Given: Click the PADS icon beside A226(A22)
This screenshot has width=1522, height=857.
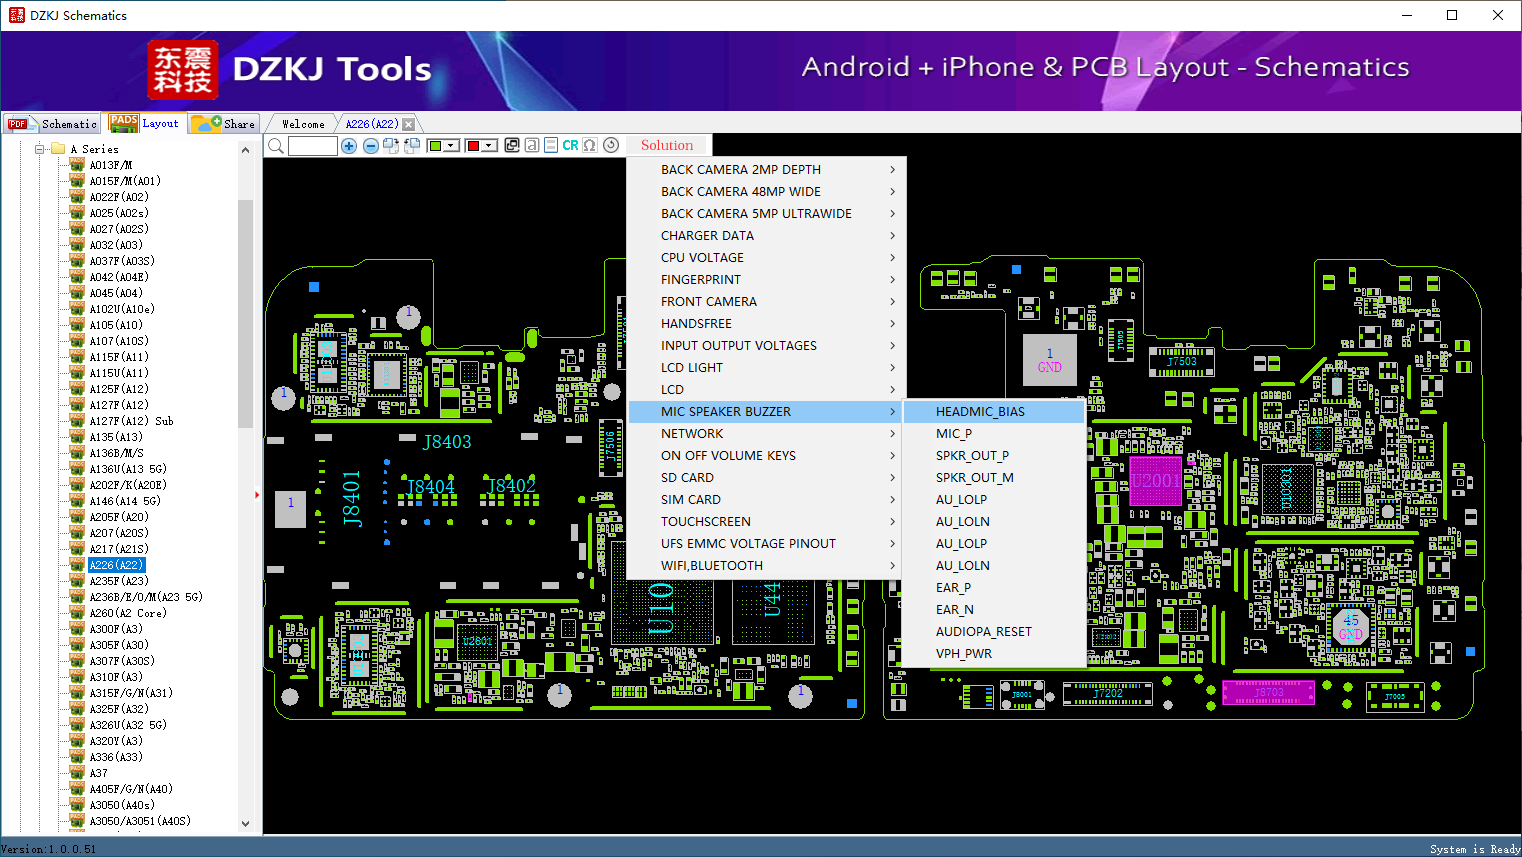Looking at the screenshot, I should click(x=77, y=565).
